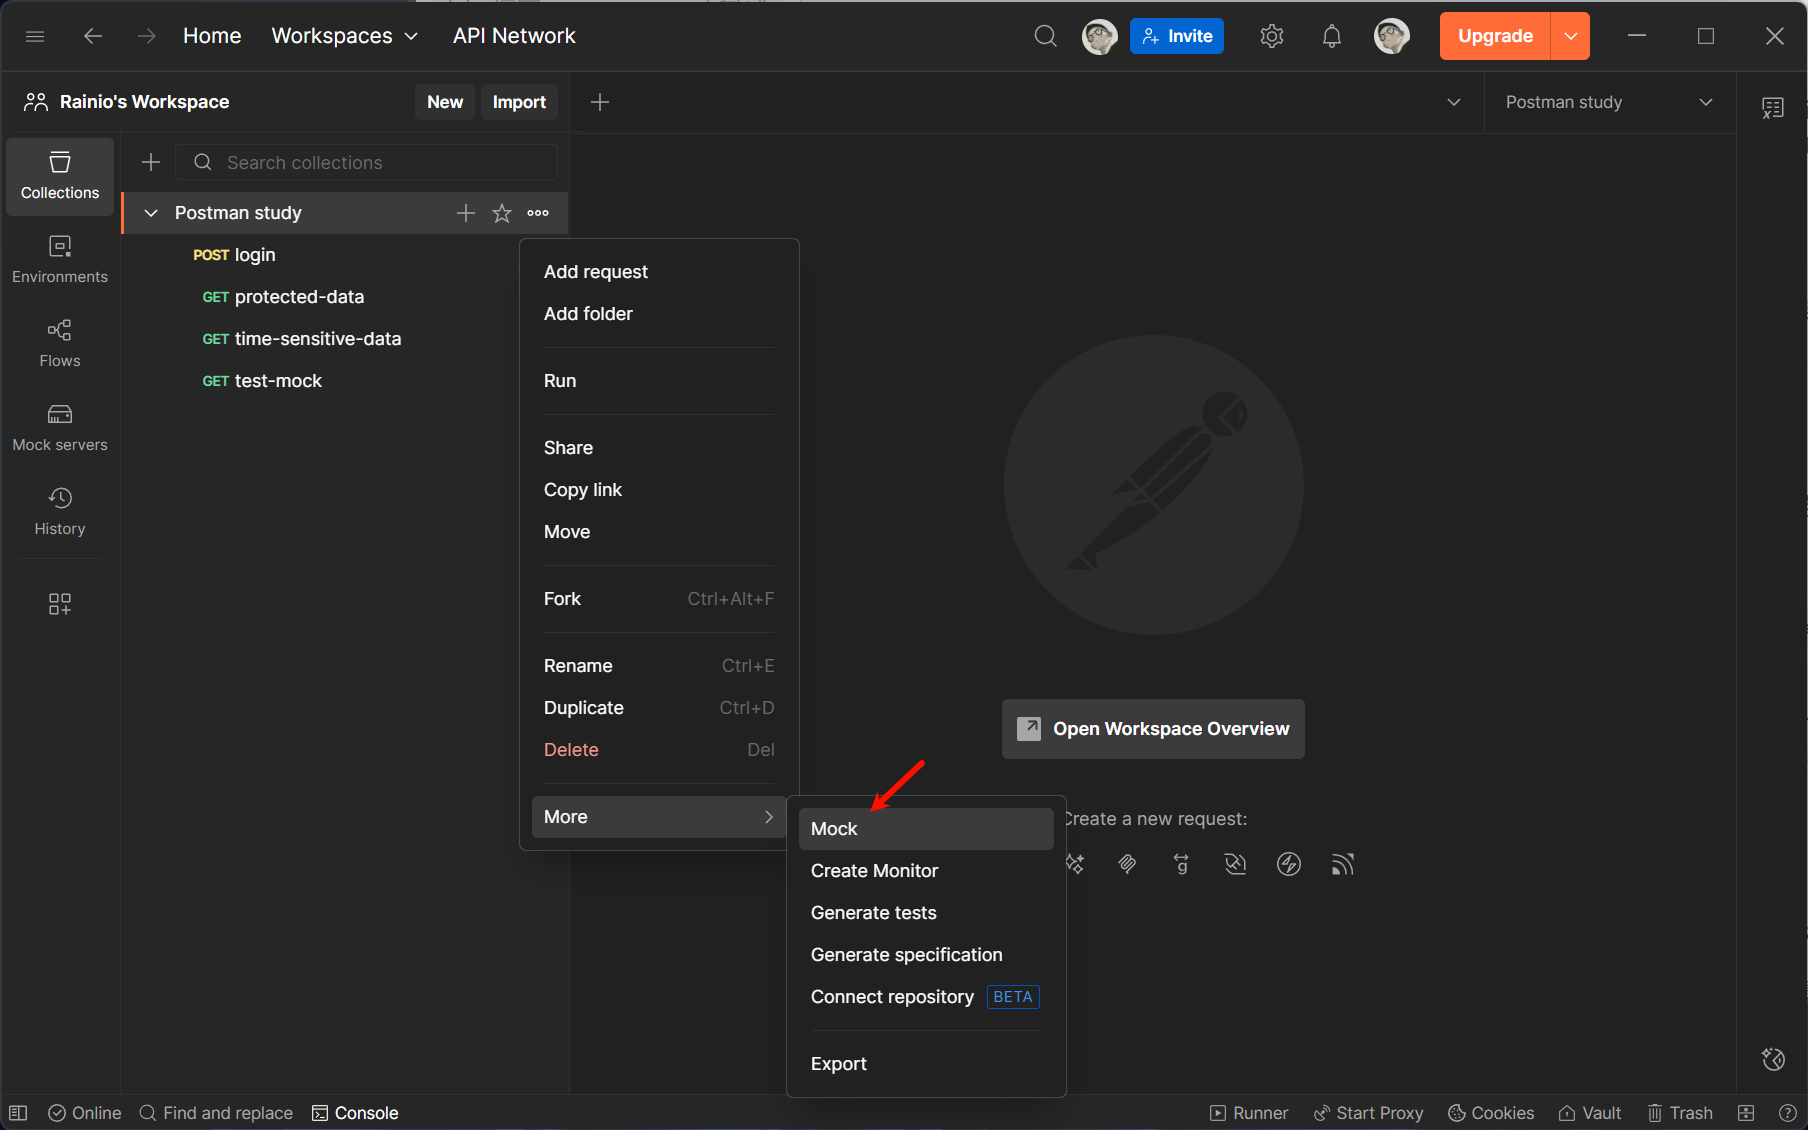Choose Generate specification in the submenu
The height and width of the screenshot is (1130, 1808).
pyautogui.click(x=926, y=955)
